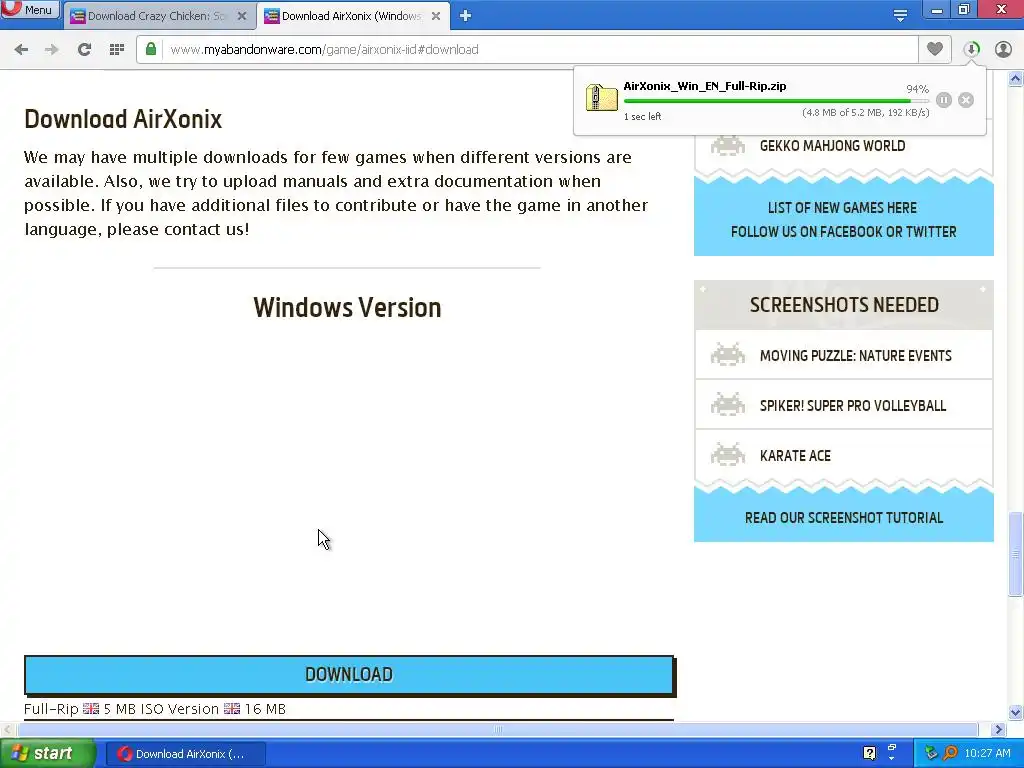Image resolution: width=1024 pixels, height=768 pixels.
Task: Open the Speed Dial grid icon
Action: (117, 50)
